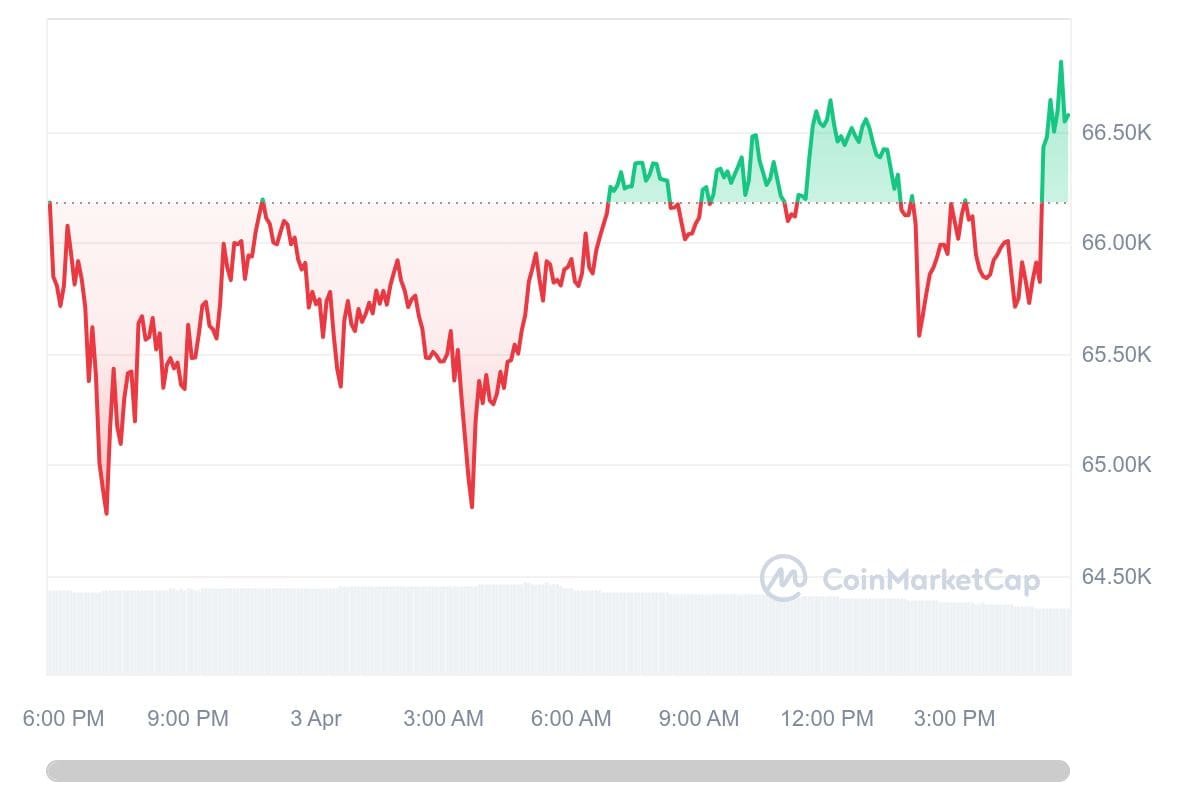Viewport: 1200px width, 800px height.
Task: Click the 3:00 PM time label
Action: tap(954, 718)
